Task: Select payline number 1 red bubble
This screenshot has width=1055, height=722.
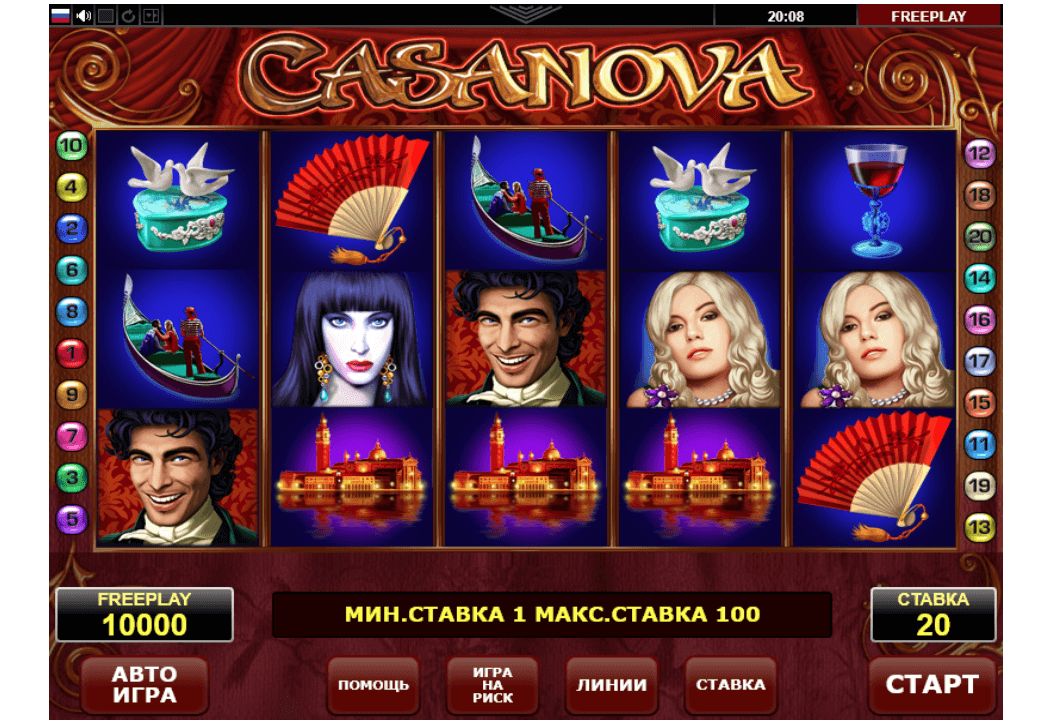Action: click(x=71, y=353)
